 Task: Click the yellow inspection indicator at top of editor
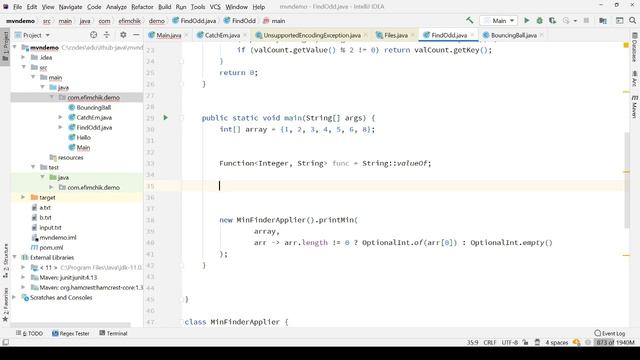point(626,45)
